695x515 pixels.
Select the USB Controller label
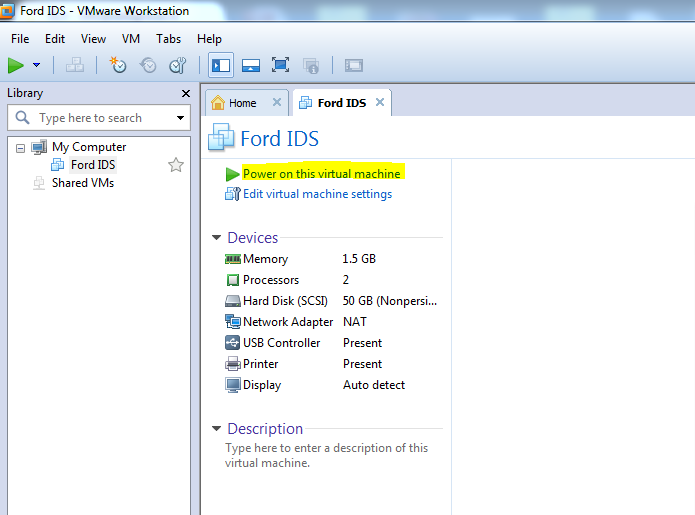point(281,343)
